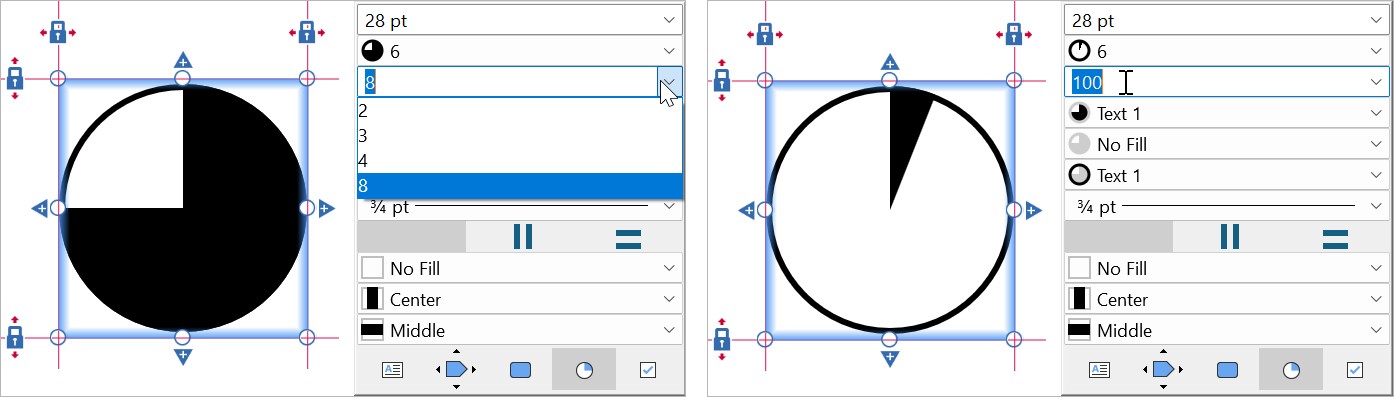
Task: Select vertical double-bar toggle in panel showing 100
Action: (x=1229, y=237)
